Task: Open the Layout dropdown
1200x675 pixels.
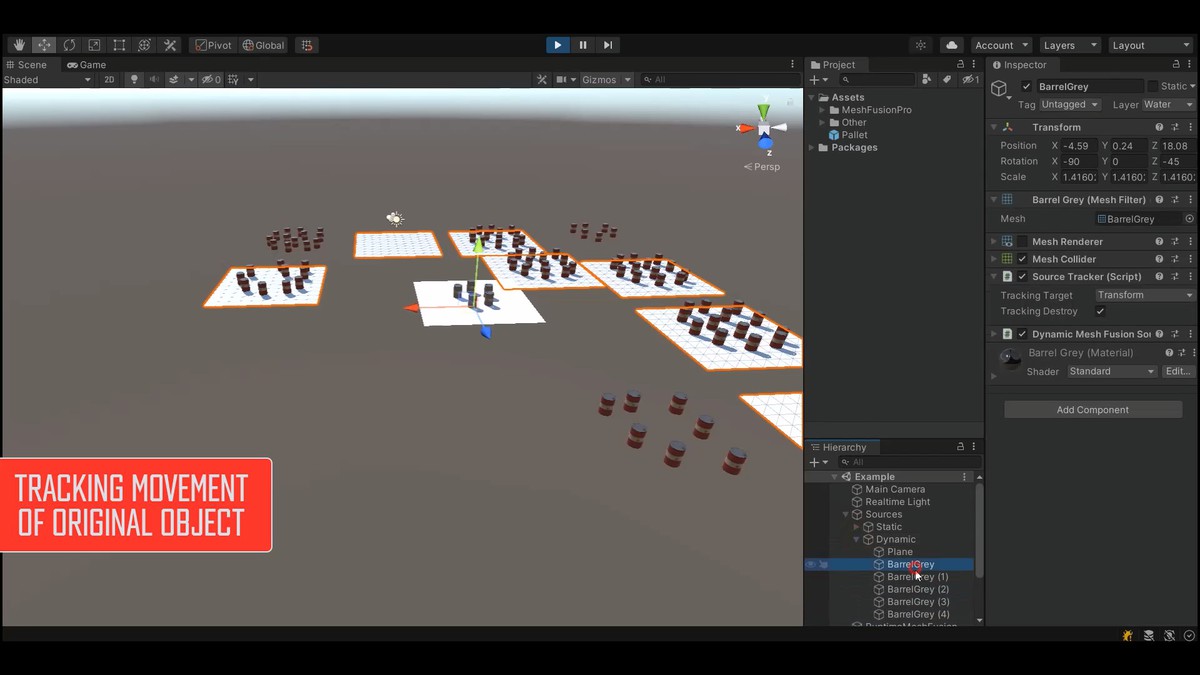Action: (x=1149, y=45)
